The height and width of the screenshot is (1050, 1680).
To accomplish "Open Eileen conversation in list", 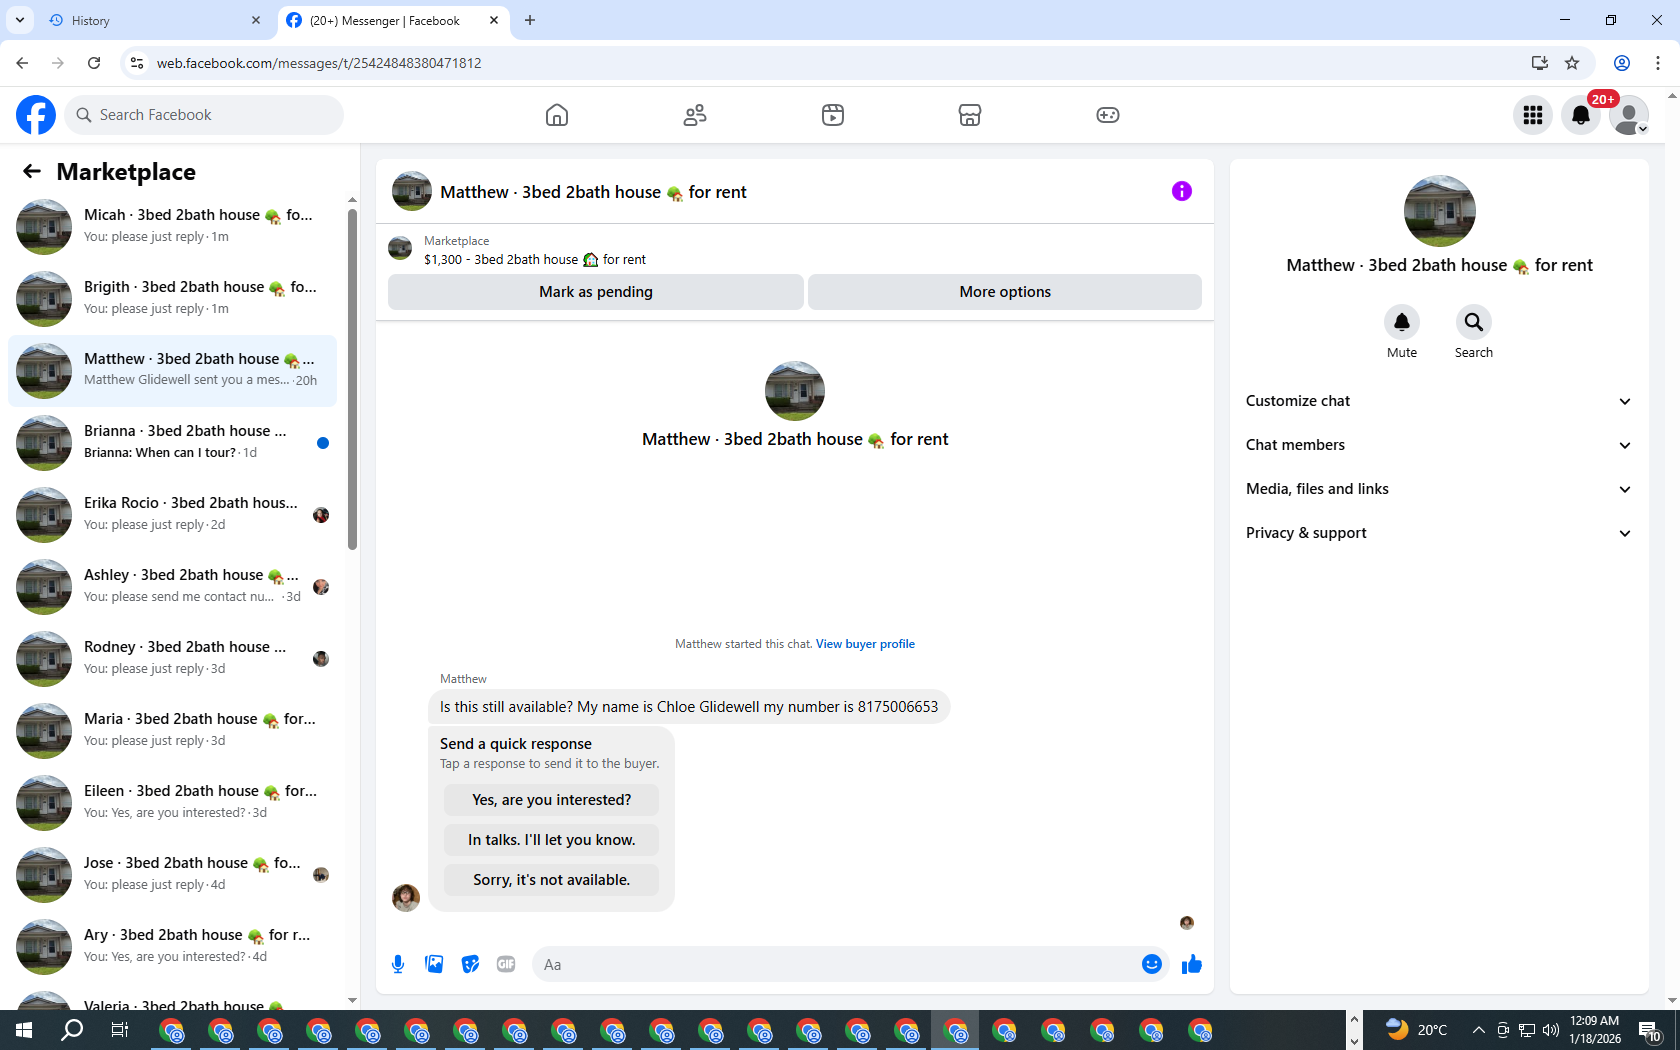I will pos(172,803).
